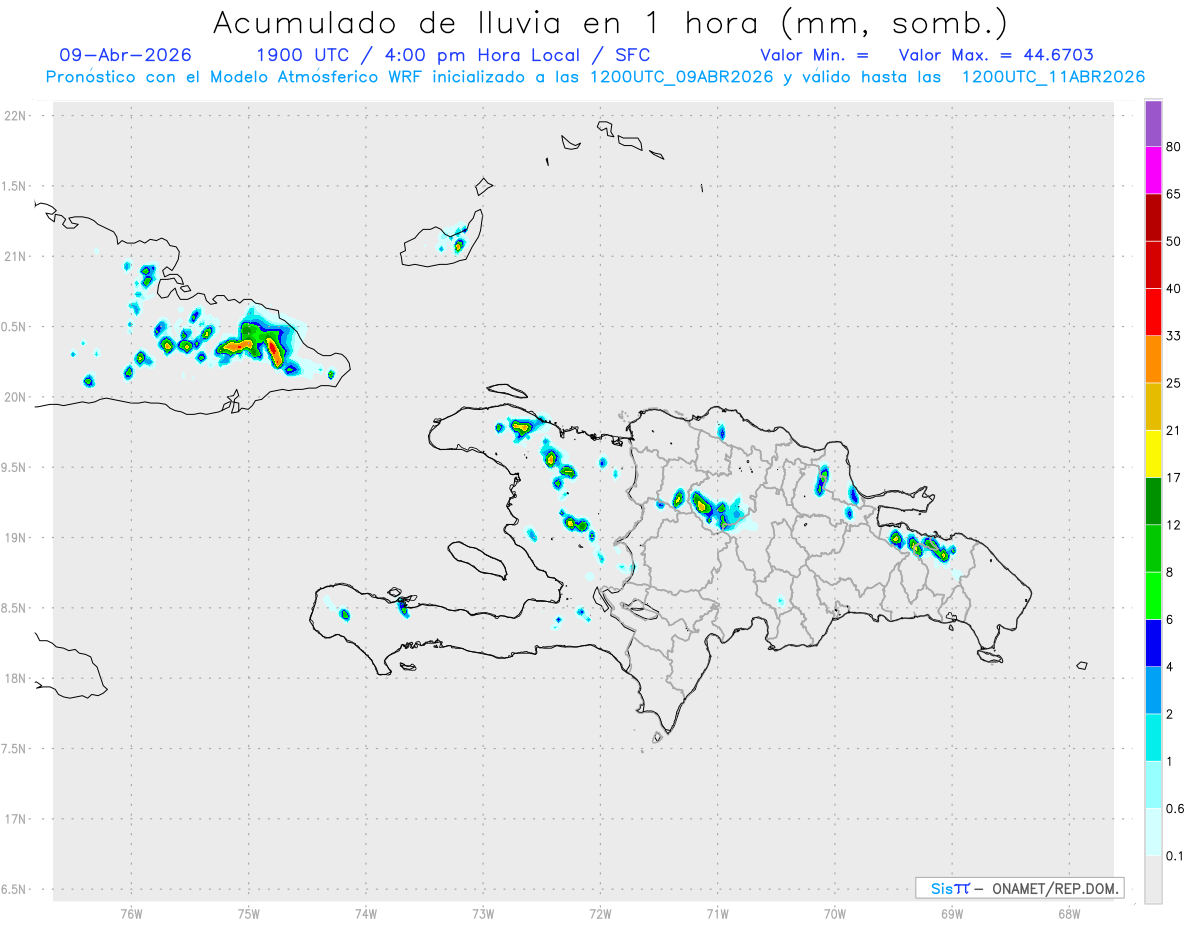Click the 72W longitude axis label
This screenshot has height=927, width=1200.
pos(600,913)
